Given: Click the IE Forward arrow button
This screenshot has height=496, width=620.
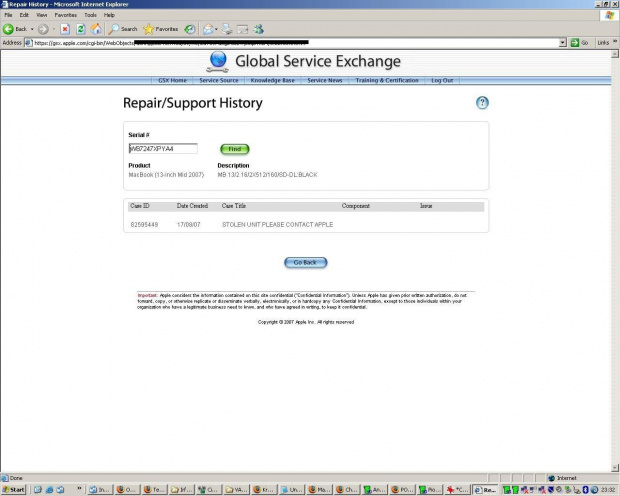Looking at the screenshot, I should click(x=43, y=29).
